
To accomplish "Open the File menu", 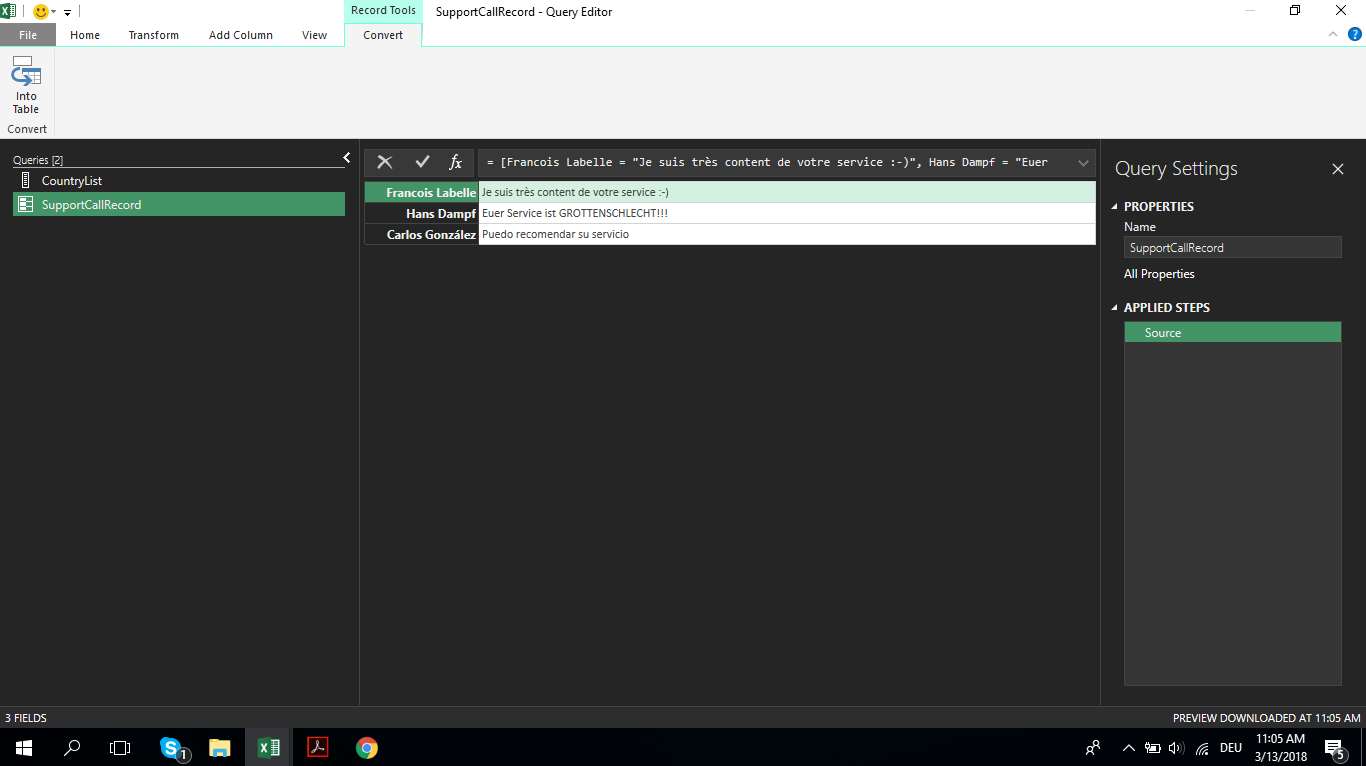I will point(27,34).
